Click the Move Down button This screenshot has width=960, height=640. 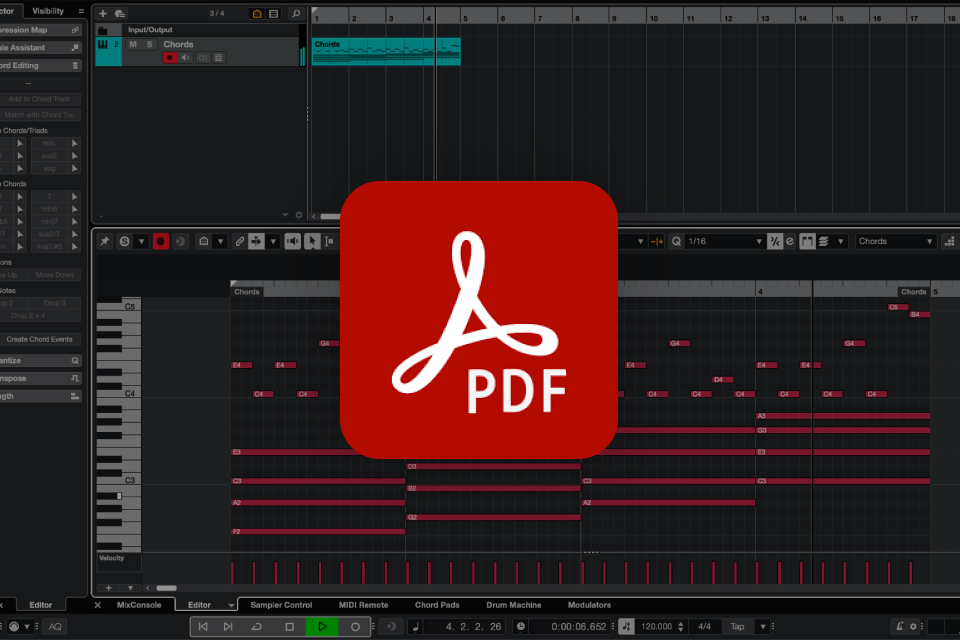pos(54,275)
